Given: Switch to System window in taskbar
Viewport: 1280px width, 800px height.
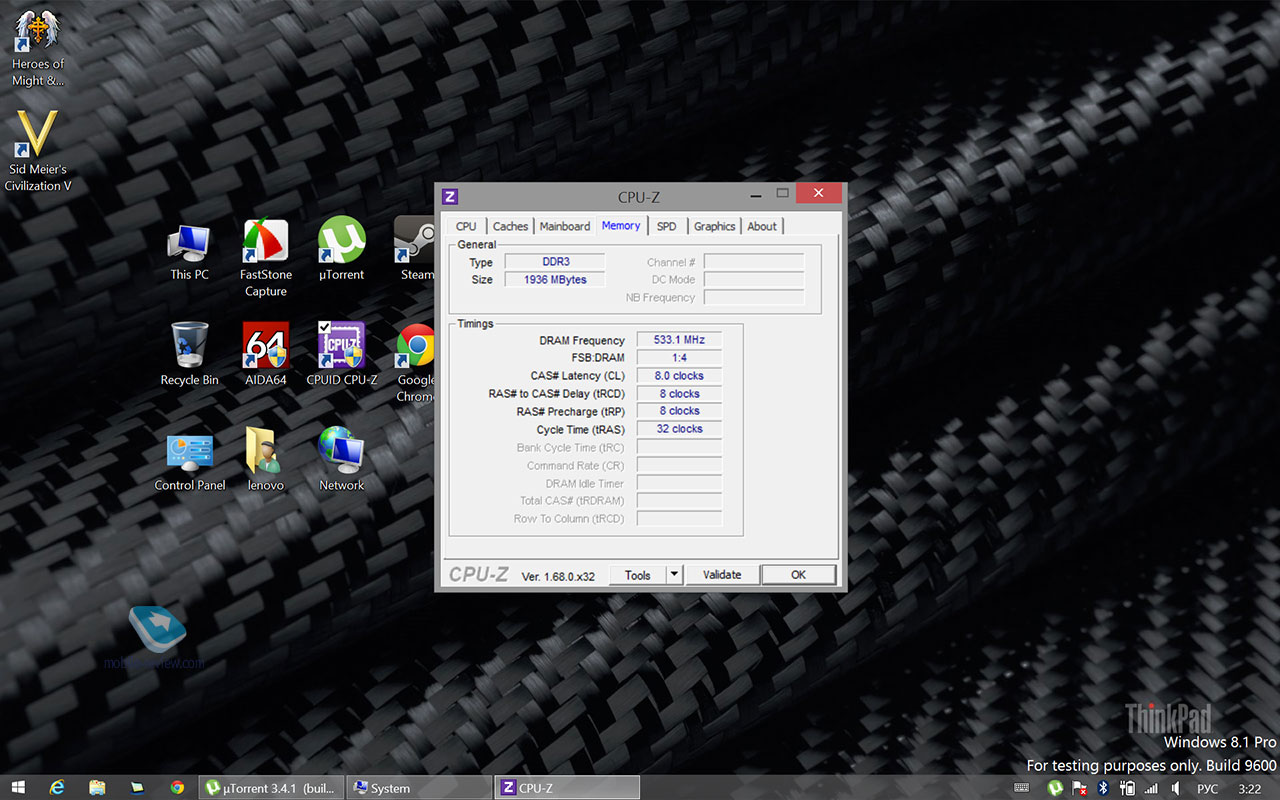Looking at the screenshot, I should point(420,788).
